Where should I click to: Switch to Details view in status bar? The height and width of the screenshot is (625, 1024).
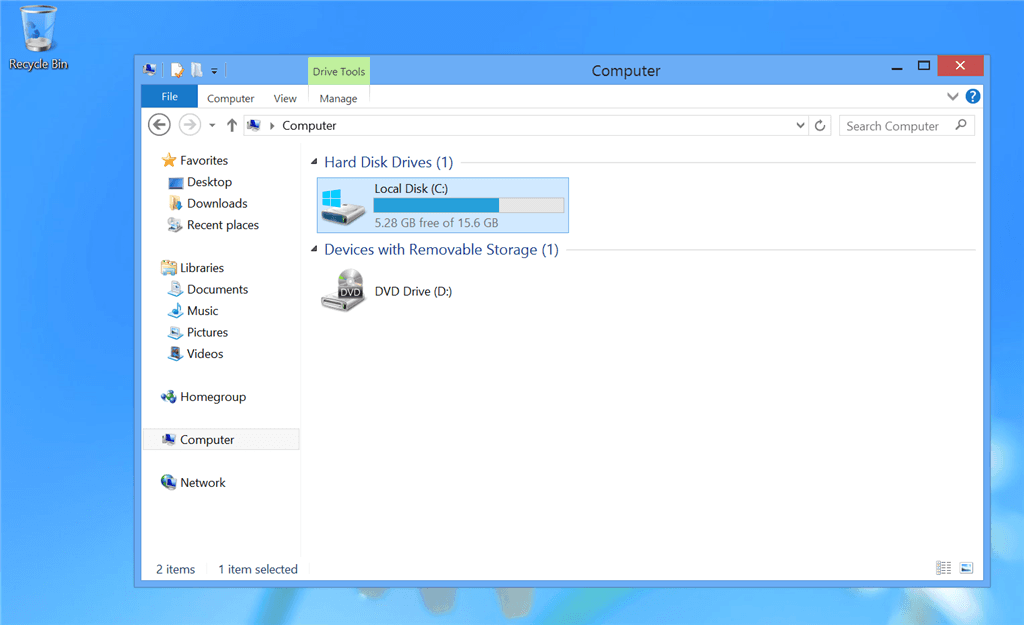point(944,568)
